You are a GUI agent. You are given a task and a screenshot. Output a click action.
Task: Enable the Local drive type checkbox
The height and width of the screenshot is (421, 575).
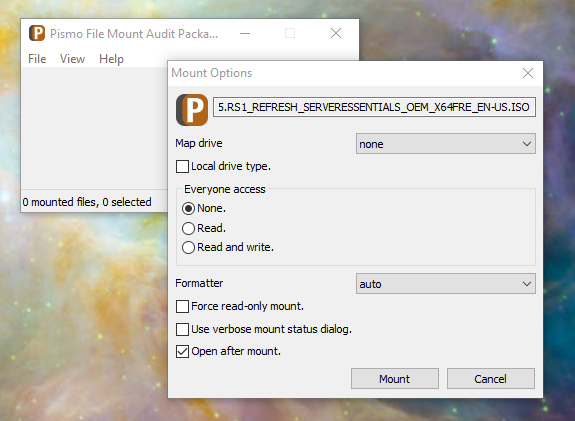pos(182,166)
